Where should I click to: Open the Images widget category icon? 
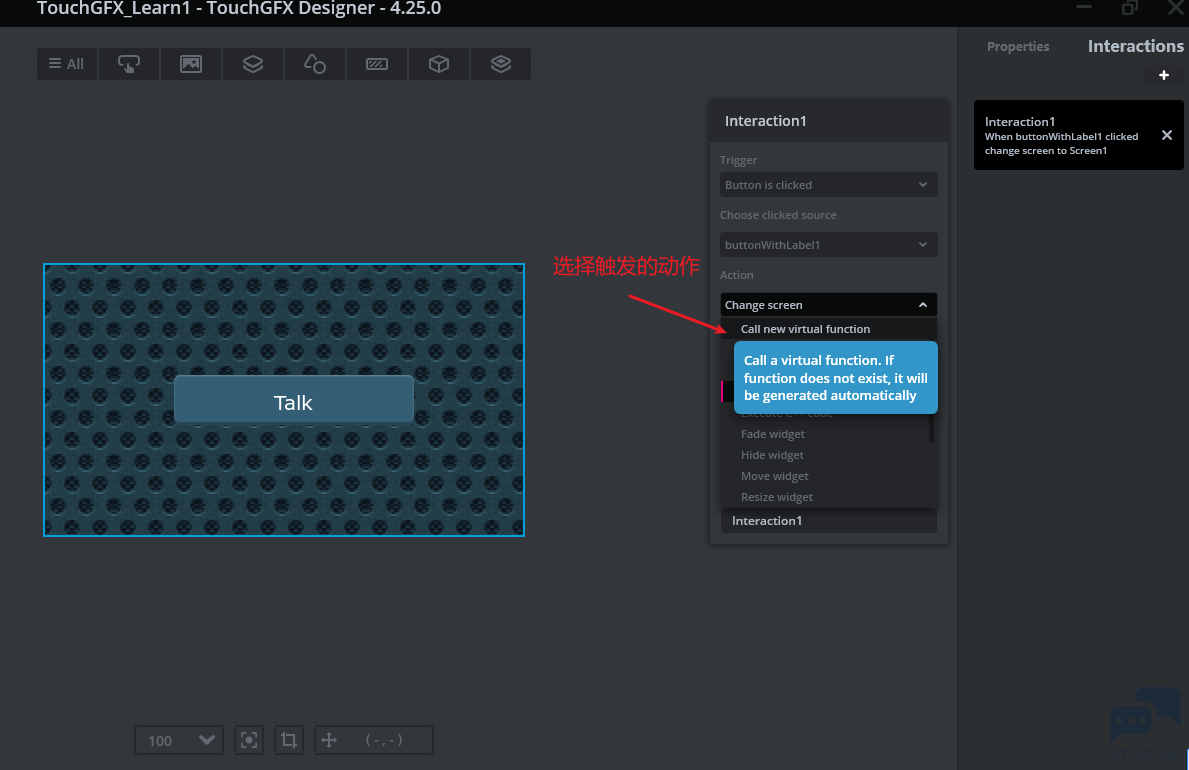pos(191,64)
